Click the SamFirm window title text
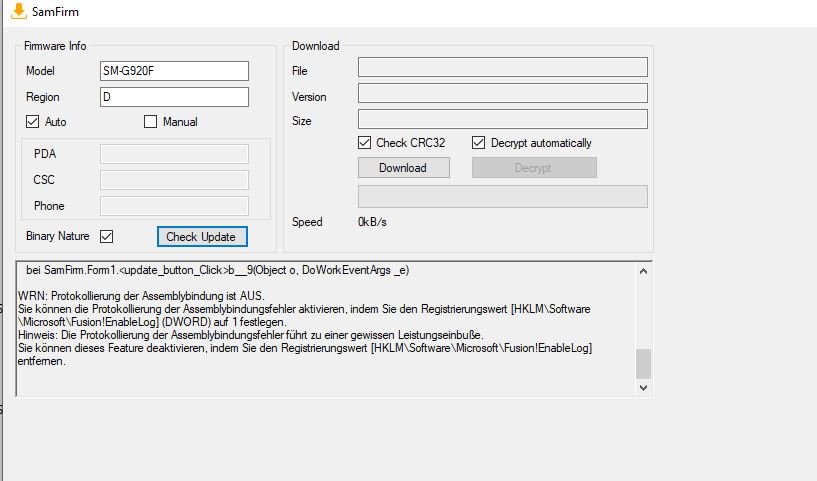Viewport: 817px width, 481px height. click(55, 11)
